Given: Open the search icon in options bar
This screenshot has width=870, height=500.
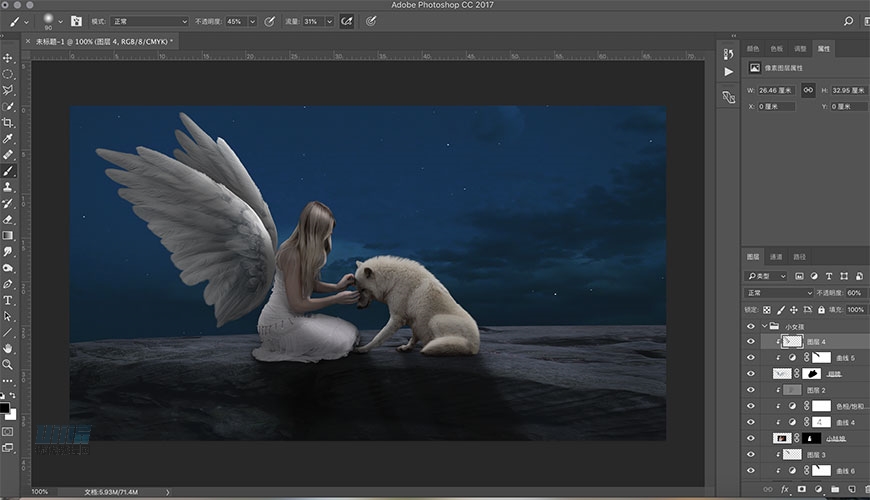Looking at the screenshot, I should tap(848, 21).
